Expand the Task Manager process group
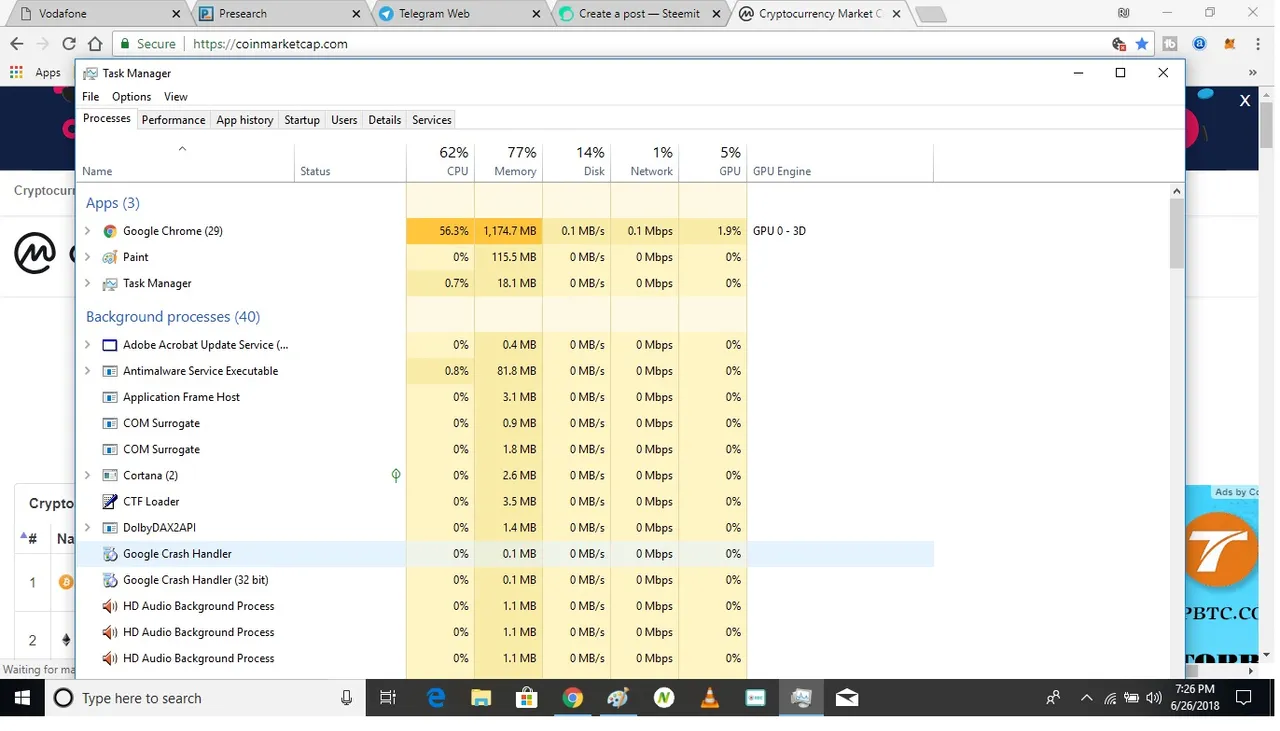This screenshot has width=1280, height=731. (x=87, y=283)
